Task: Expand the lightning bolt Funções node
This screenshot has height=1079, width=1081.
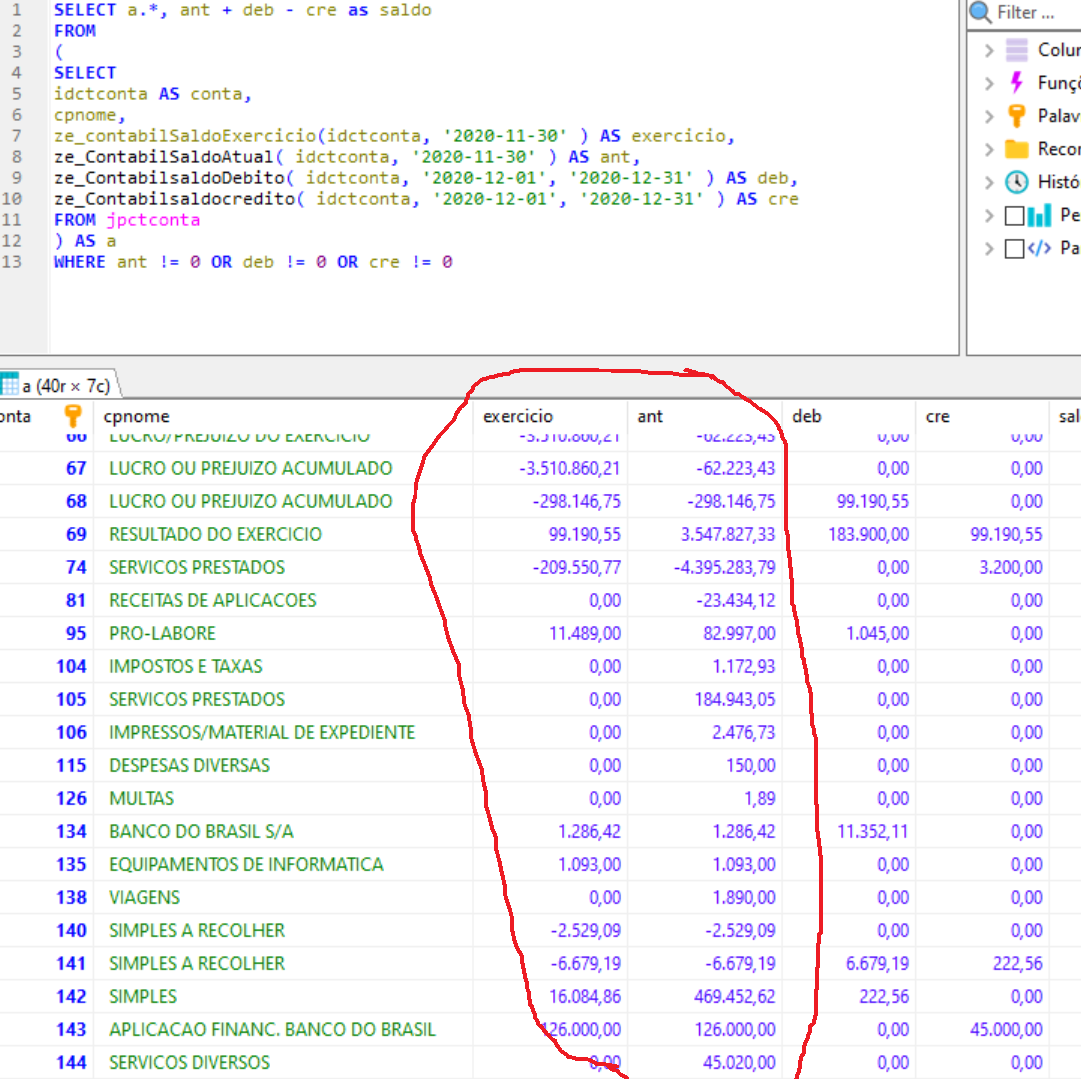Action: (989, 83)
